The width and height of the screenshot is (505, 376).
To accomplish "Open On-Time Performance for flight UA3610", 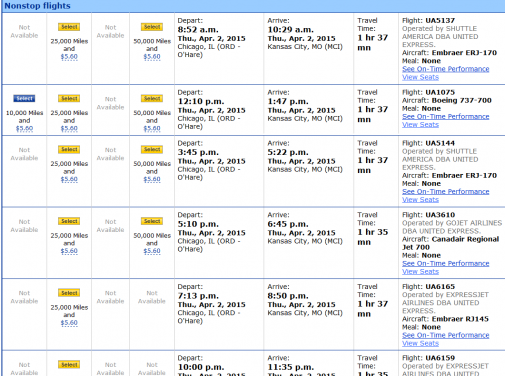I will pos(446,263).
